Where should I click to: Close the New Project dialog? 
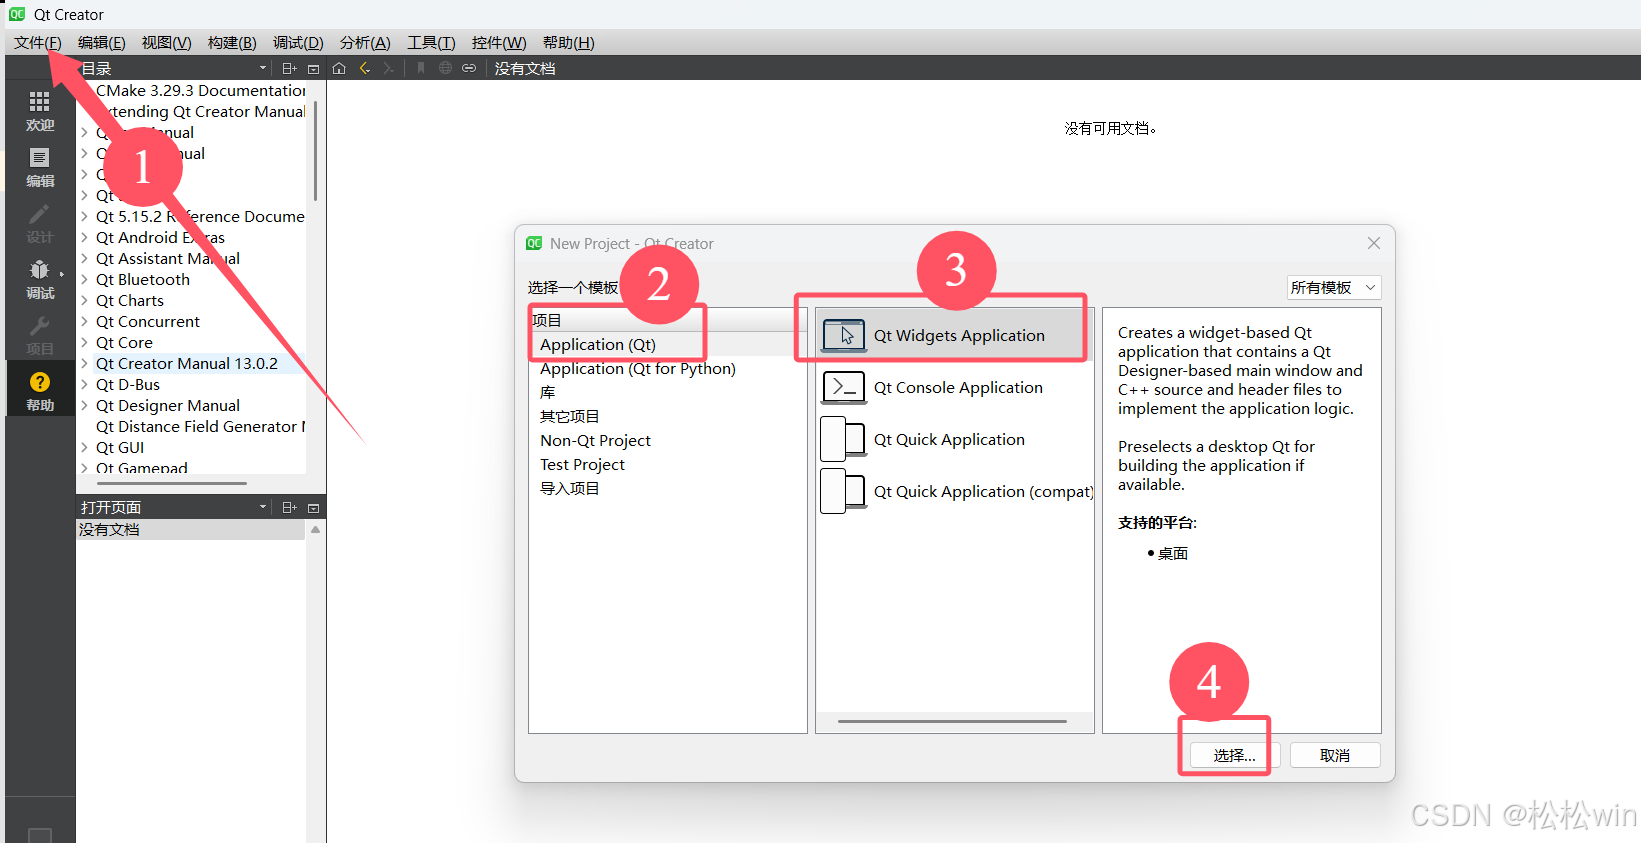coord(1374,243)
